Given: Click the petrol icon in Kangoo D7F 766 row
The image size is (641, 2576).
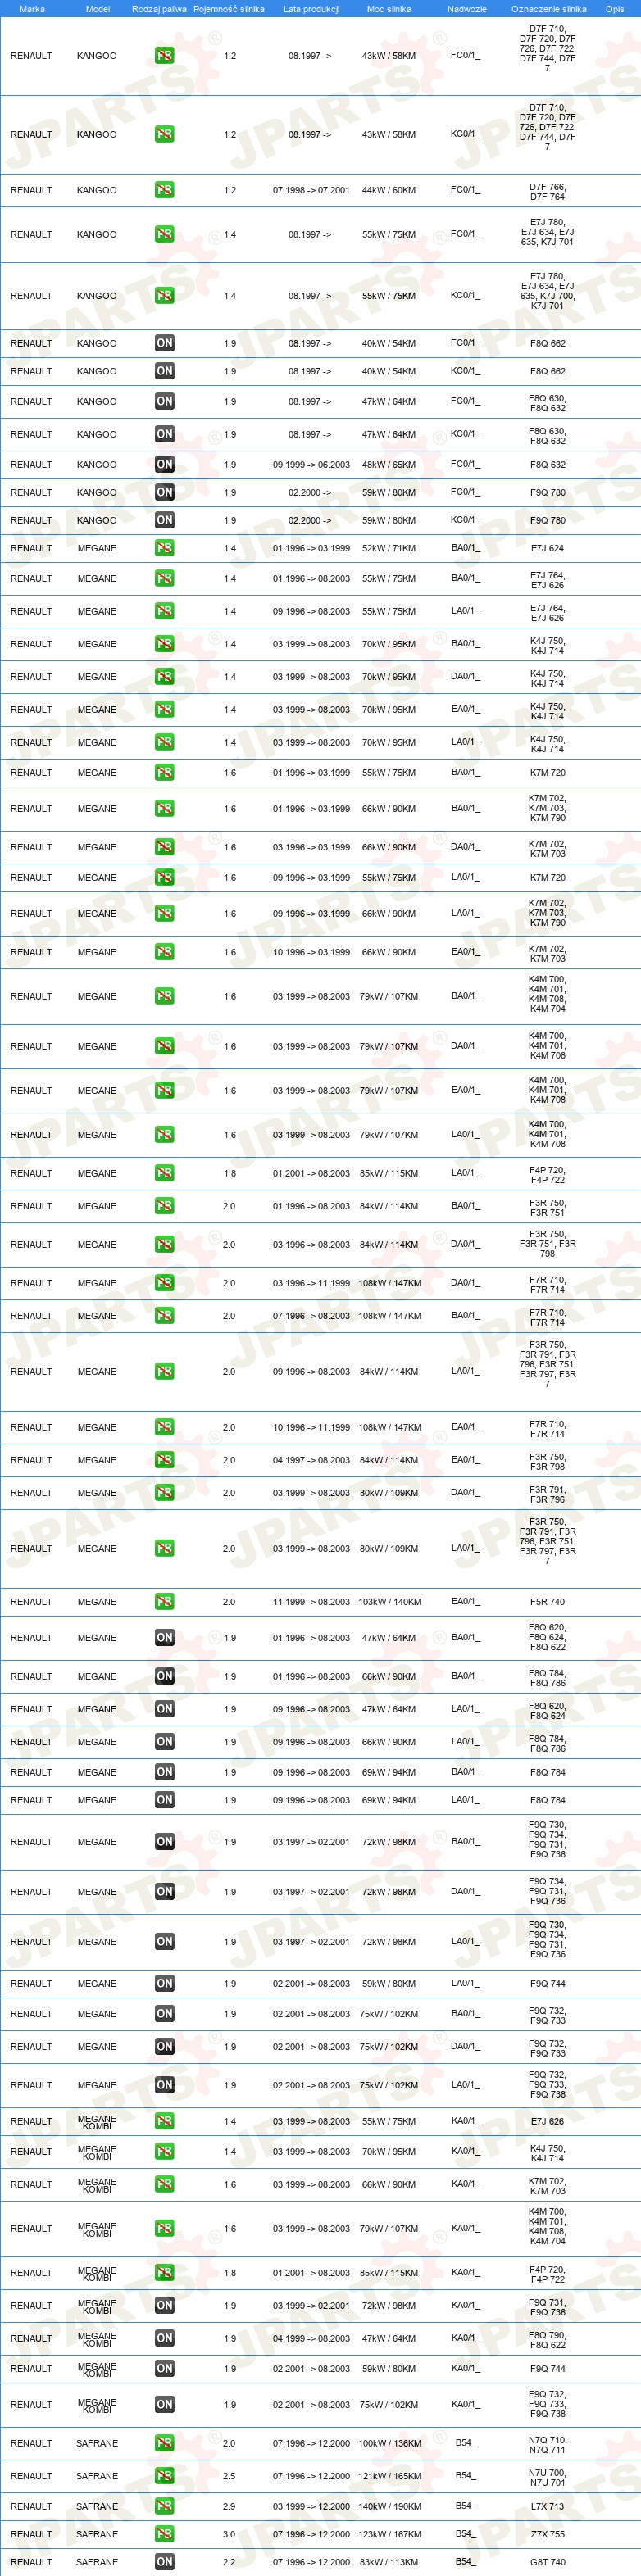Looking at the screenshot, I should click(x=165, y=190).
